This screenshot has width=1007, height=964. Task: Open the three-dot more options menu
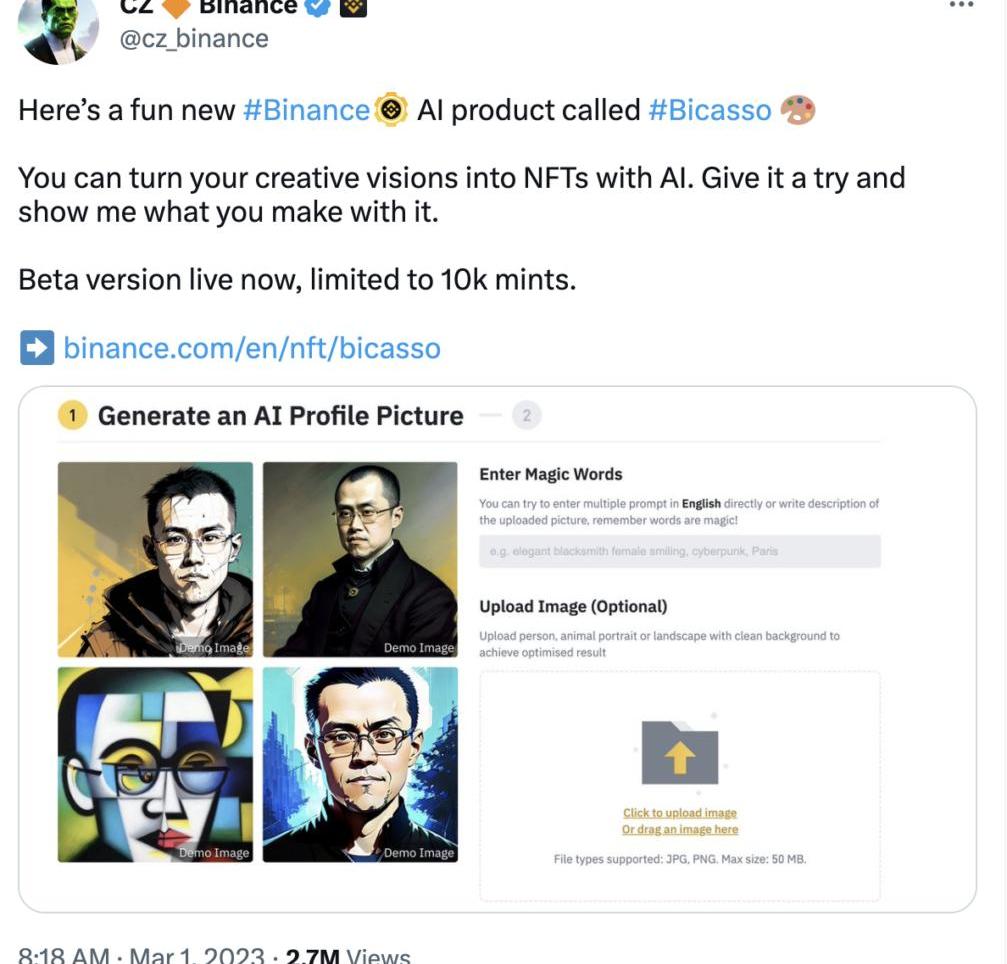(961, 4)
